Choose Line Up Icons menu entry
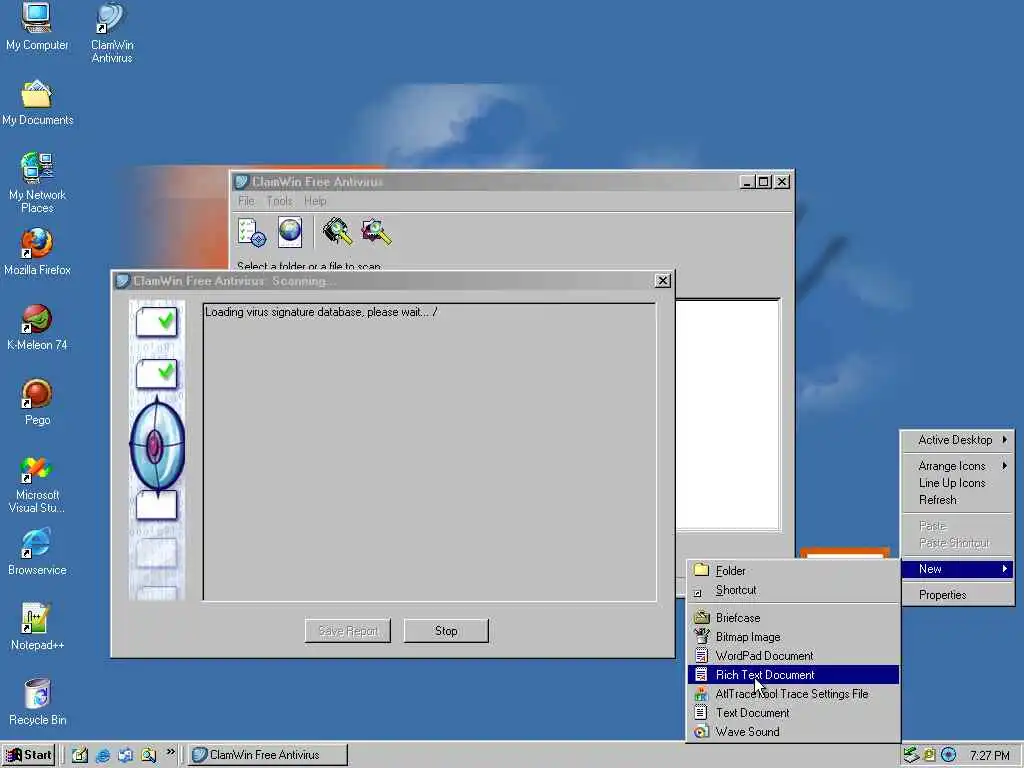Image resolution: width=1024 pixels, height=768 pixels. click(957, 483)
